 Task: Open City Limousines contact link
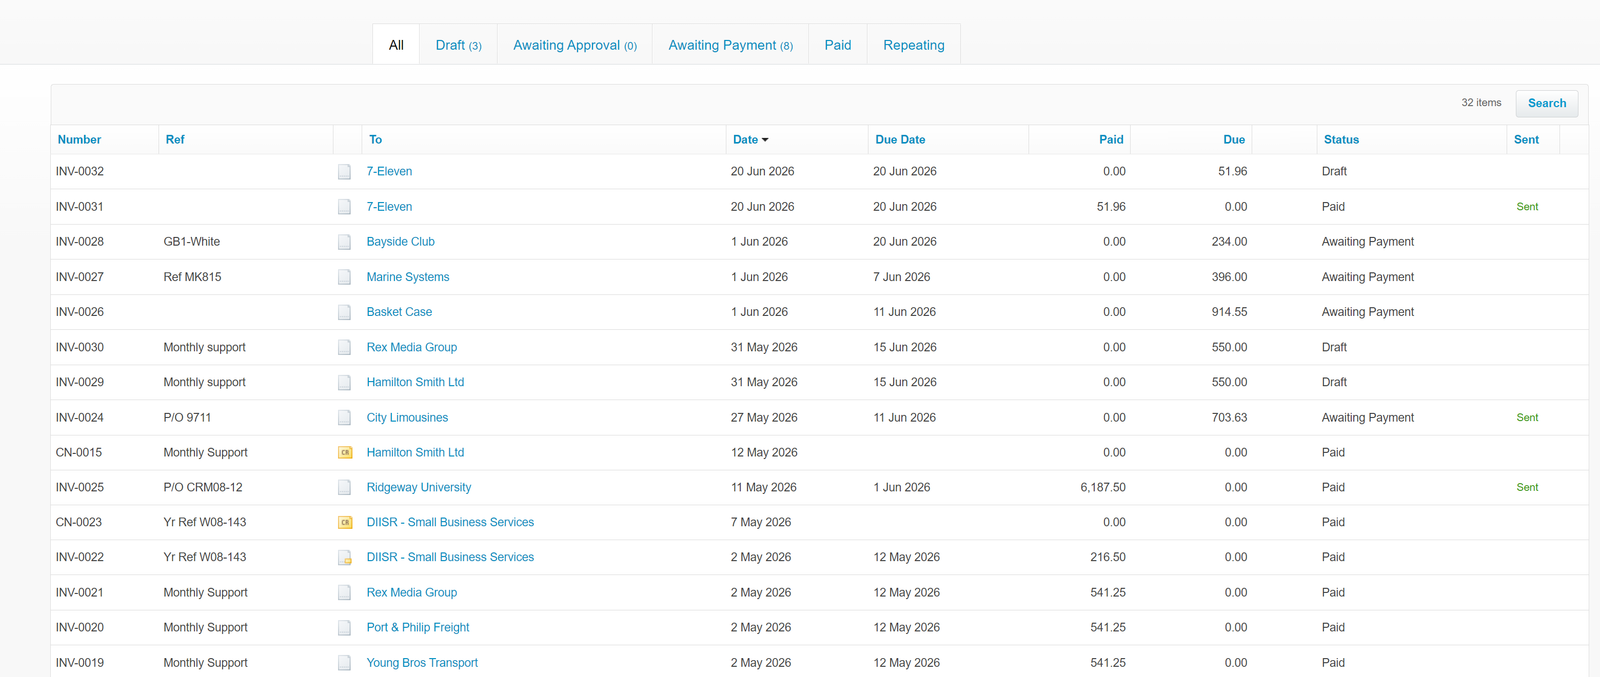point(407,417)
